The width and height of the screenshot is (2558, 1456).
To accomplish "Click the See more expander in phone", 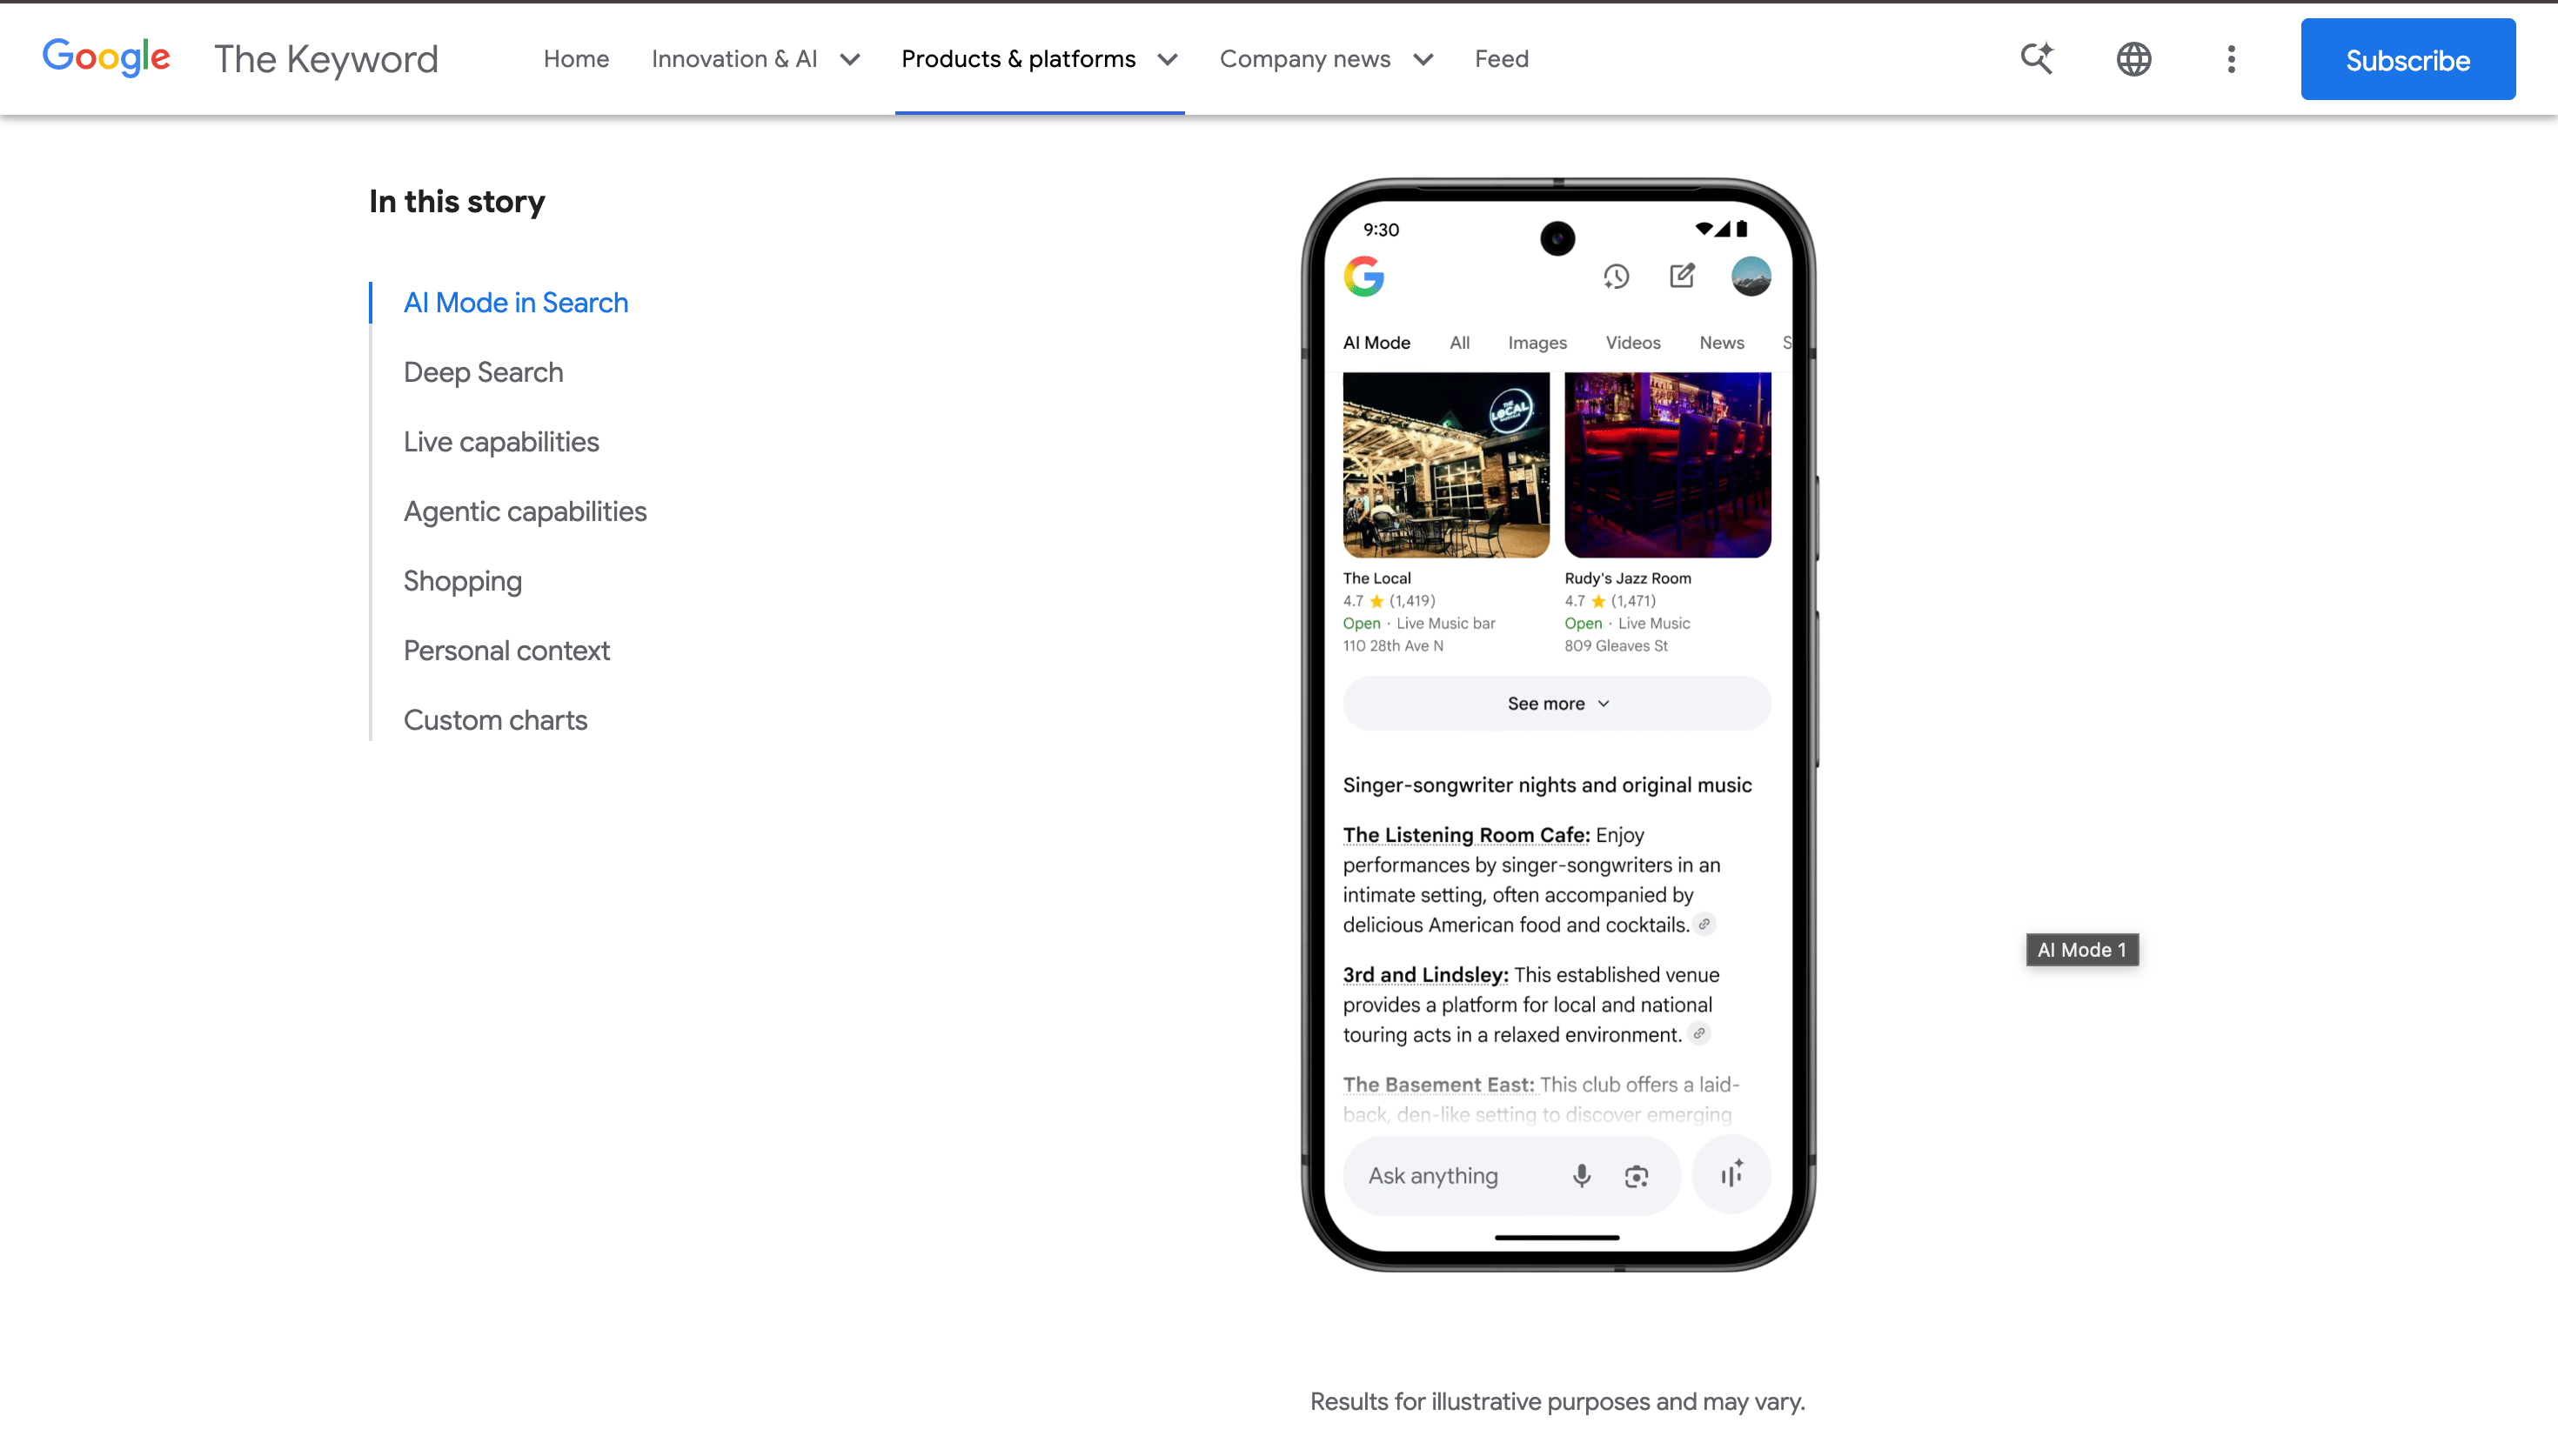I will click(1556, 704).
